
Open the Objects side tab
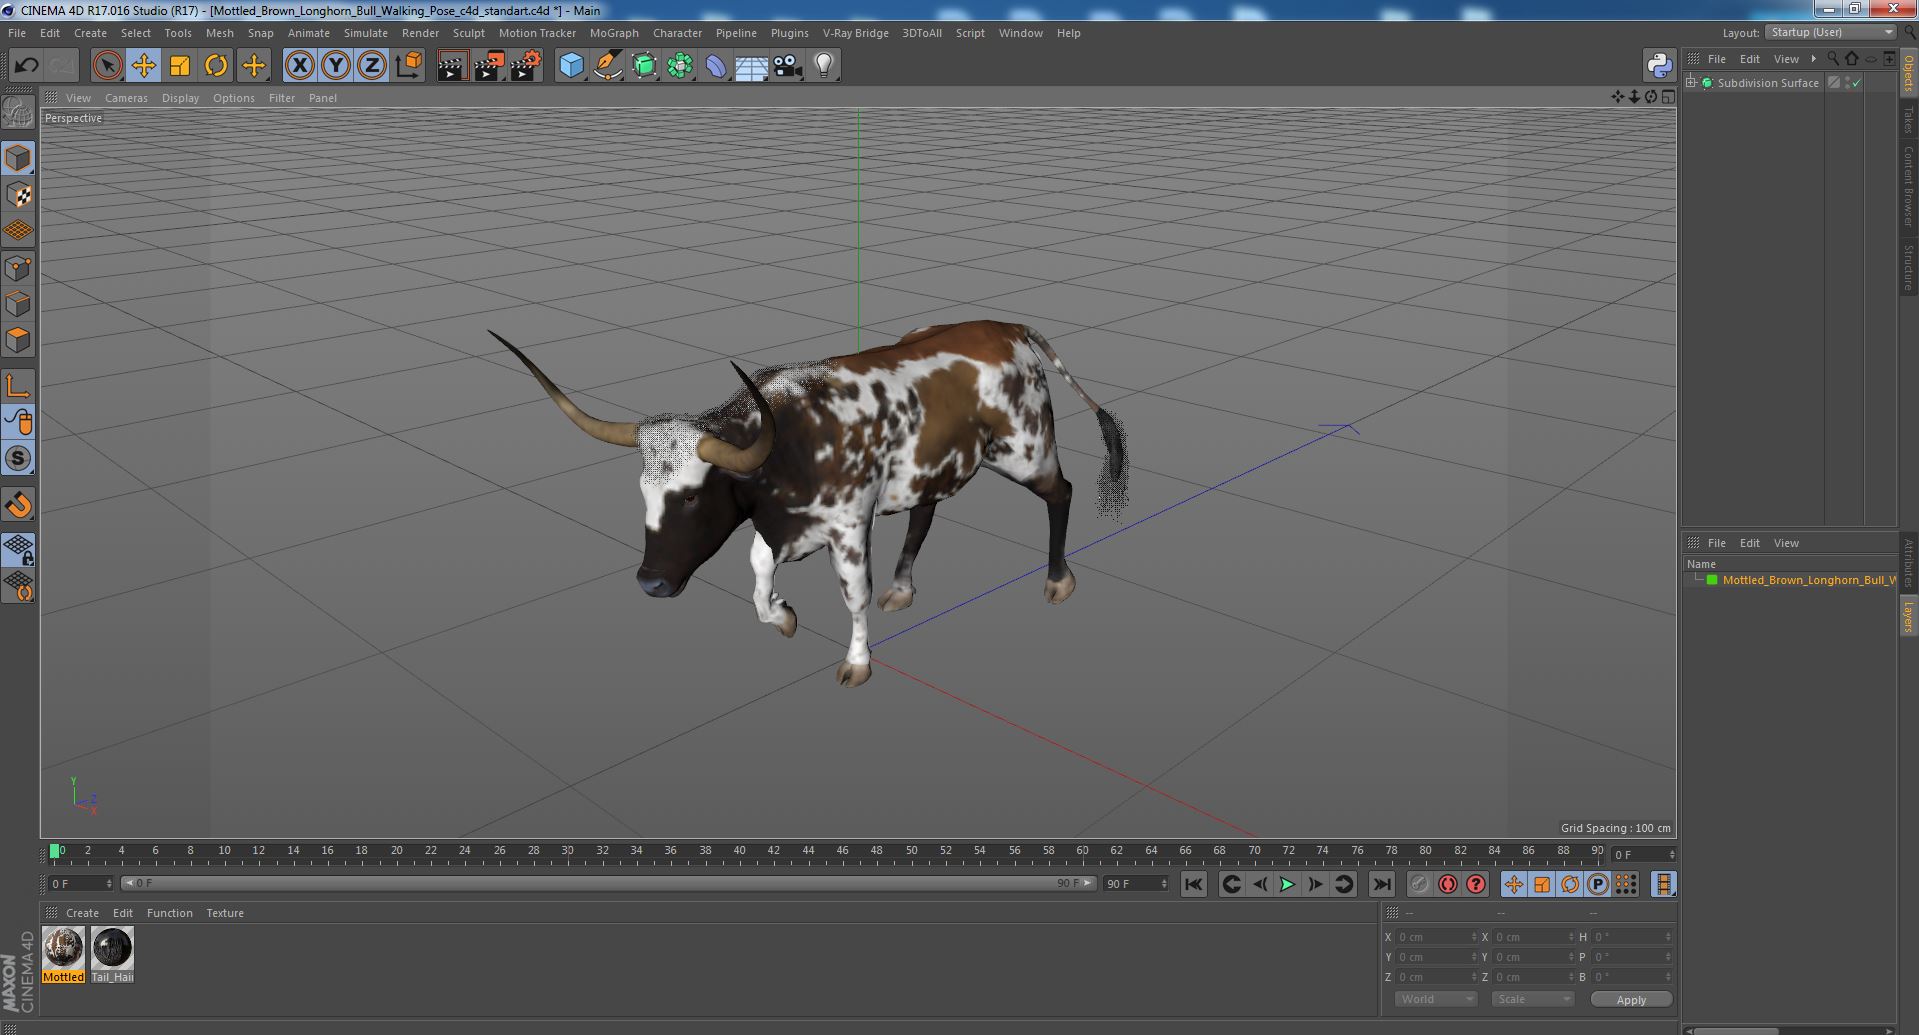1908,74
